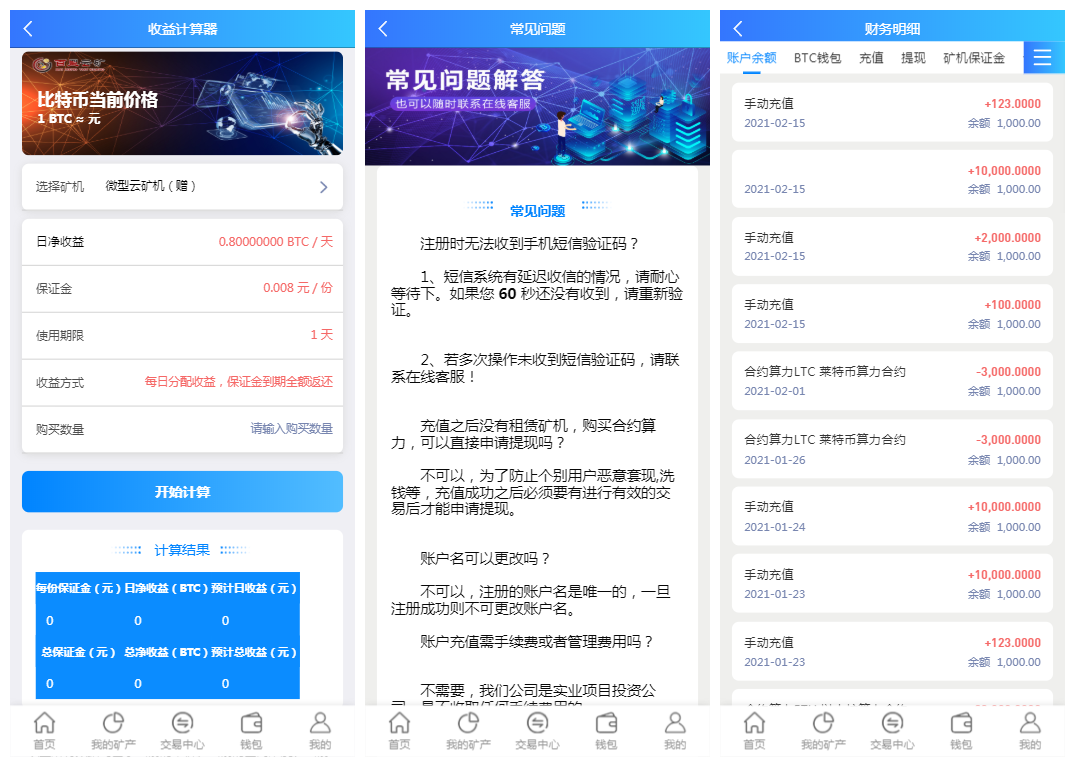The height and width of the screenshot is (767, 1075).
Task: Select the 充值 tab in 财务明细
Action: click(x=871, y=58)
